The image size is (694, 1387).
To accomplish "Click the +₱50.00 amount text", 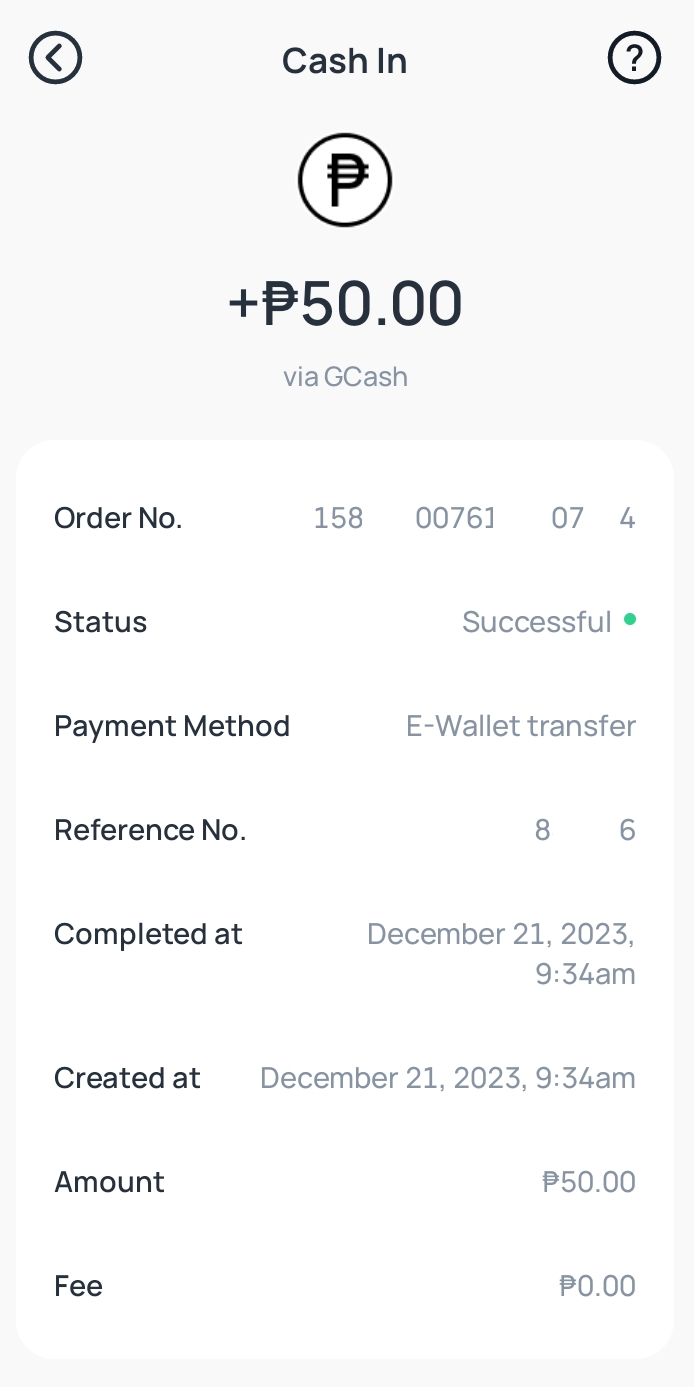I will [345, 303].
